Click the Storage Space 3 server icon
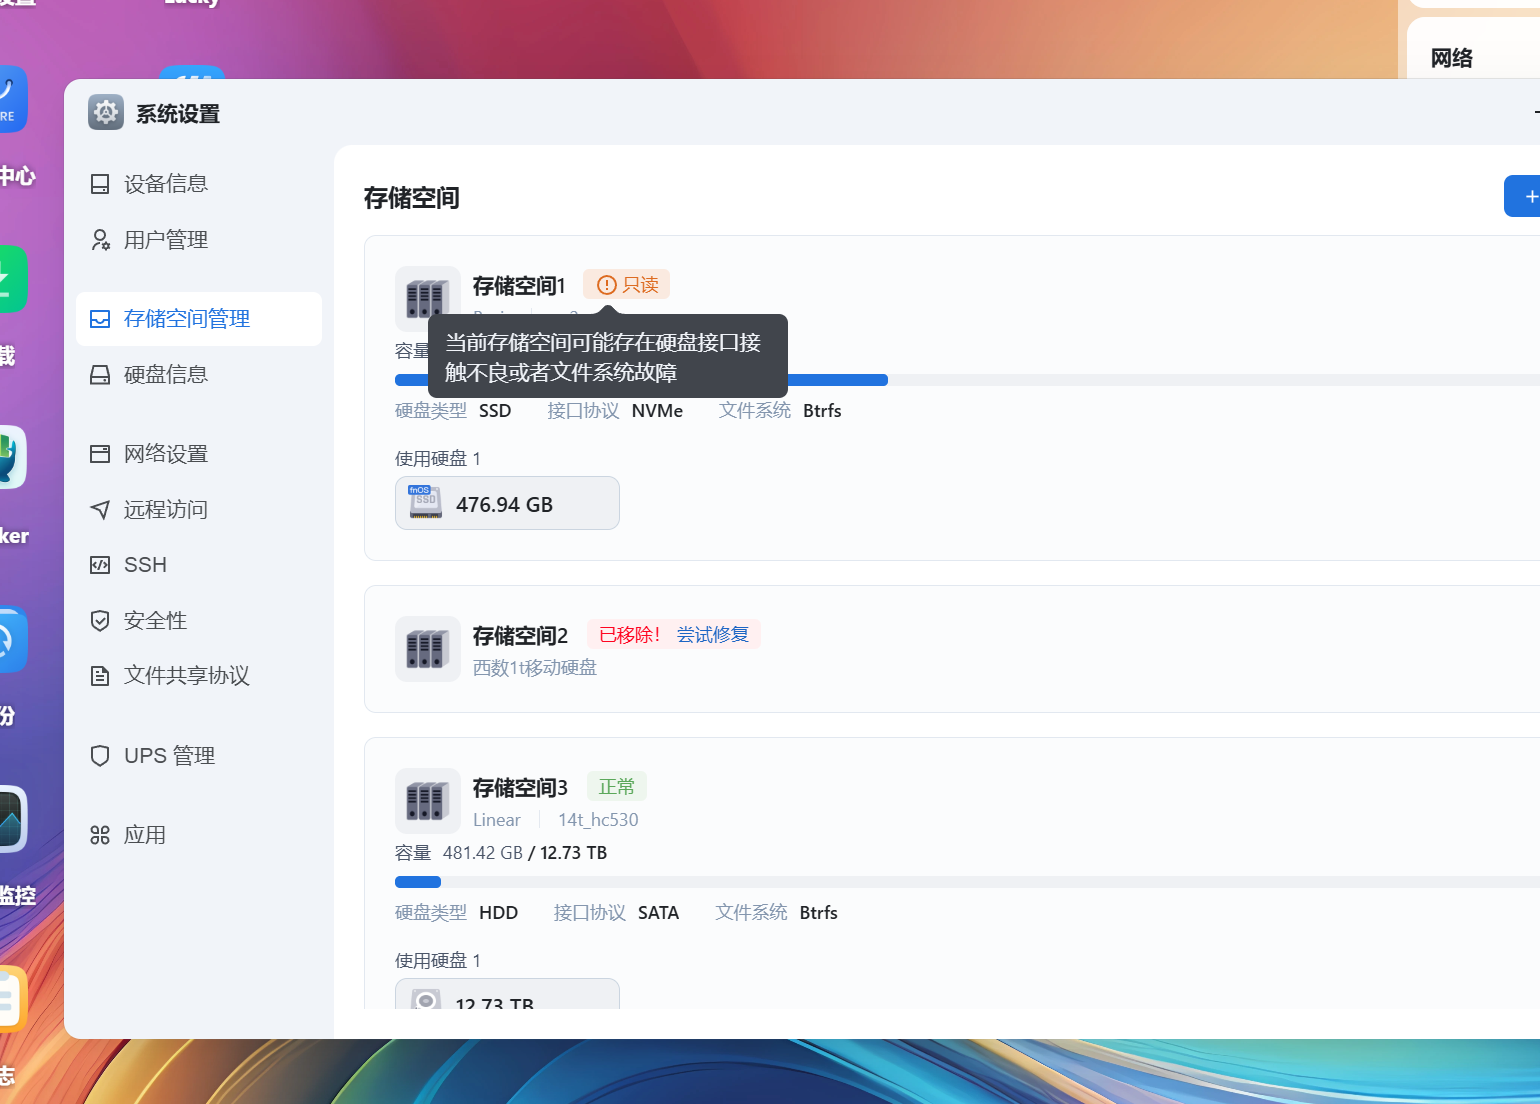Image resolution: width=1540 pixels, height=1104 pixels. 427,801
